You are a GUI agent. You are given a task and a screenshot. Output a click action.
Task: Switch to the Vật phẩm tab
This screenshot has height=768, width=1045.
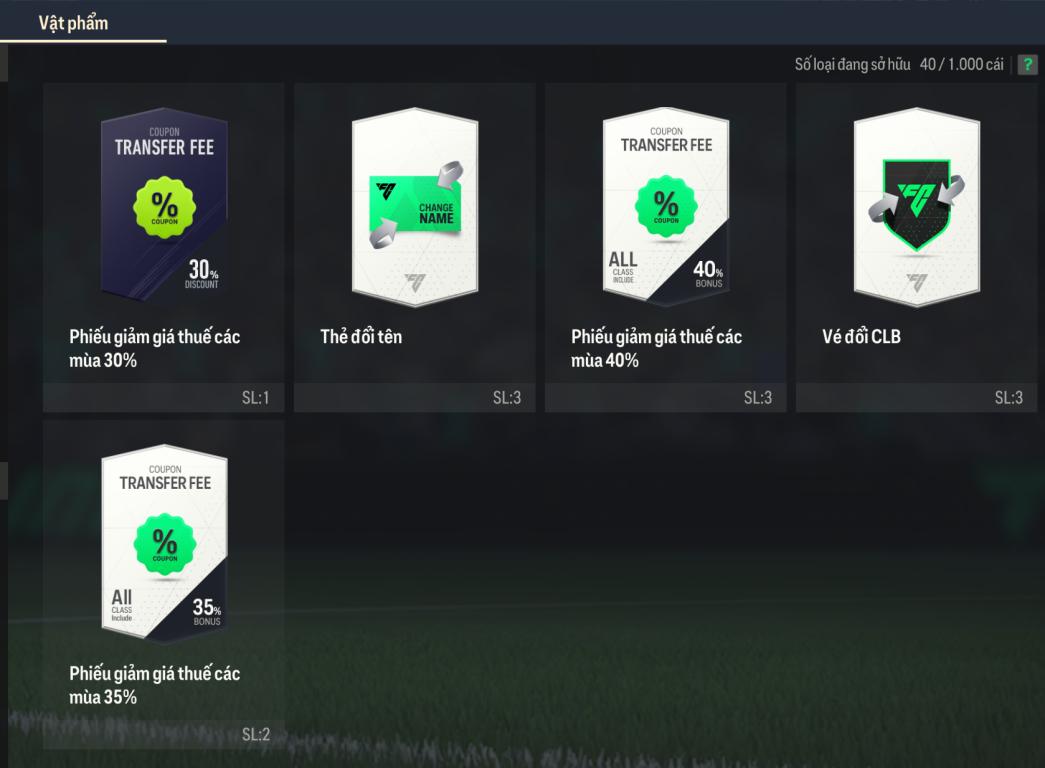73,23
